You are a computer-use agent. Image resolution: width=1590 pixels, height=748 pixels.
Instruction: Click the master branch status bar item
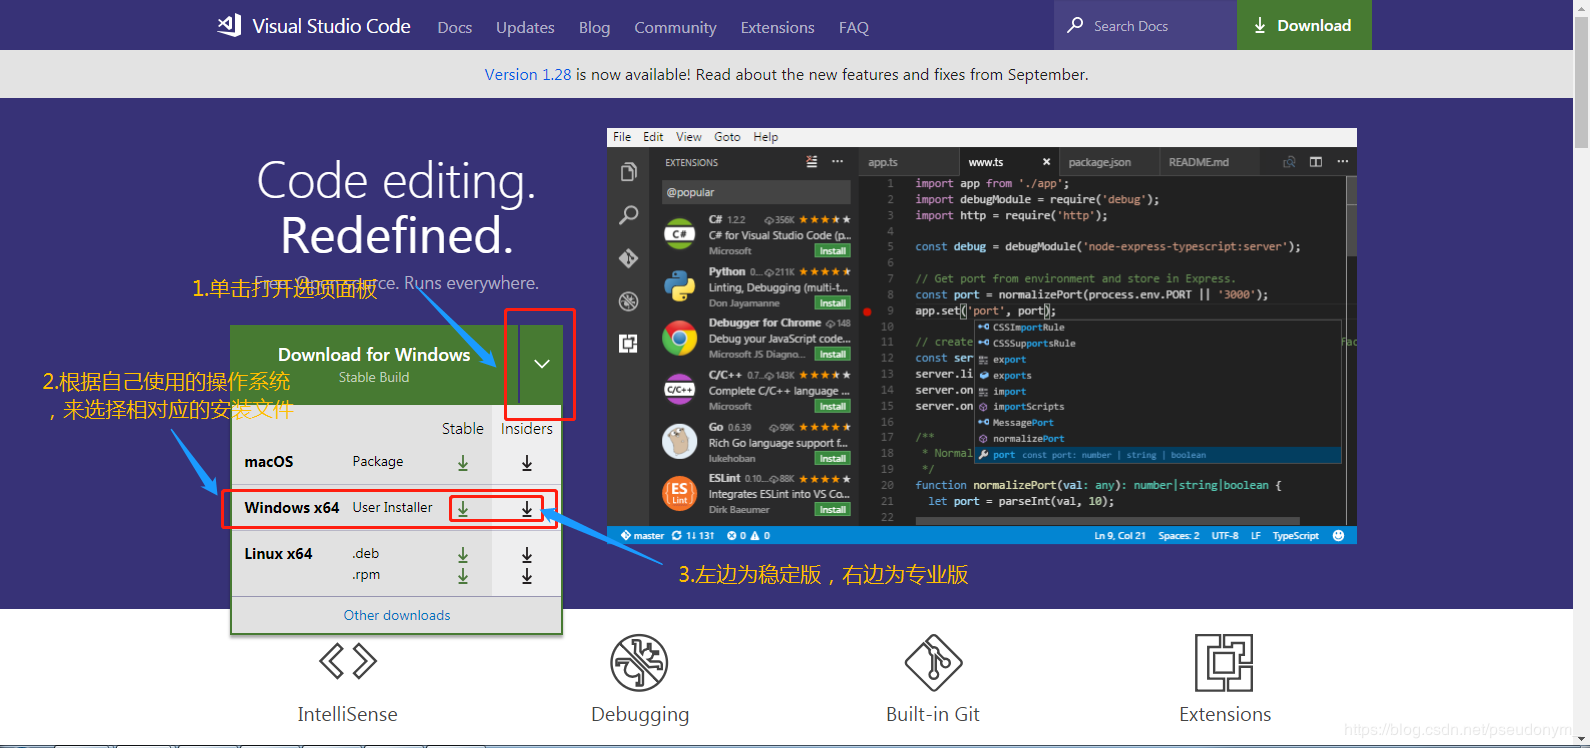pyautogui.click(x=642, y=536)
